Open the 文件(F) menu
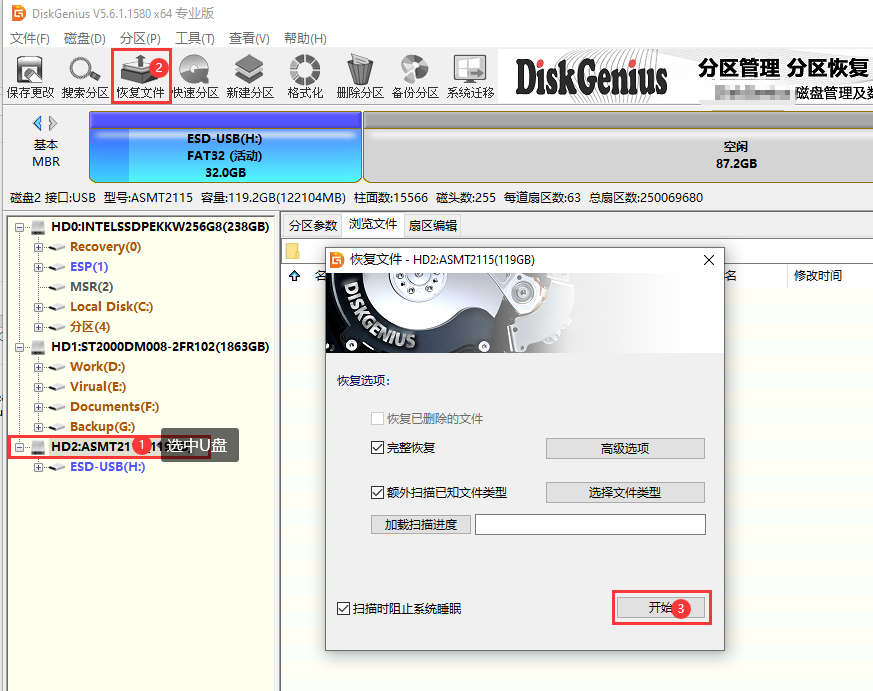 [30, 38]
